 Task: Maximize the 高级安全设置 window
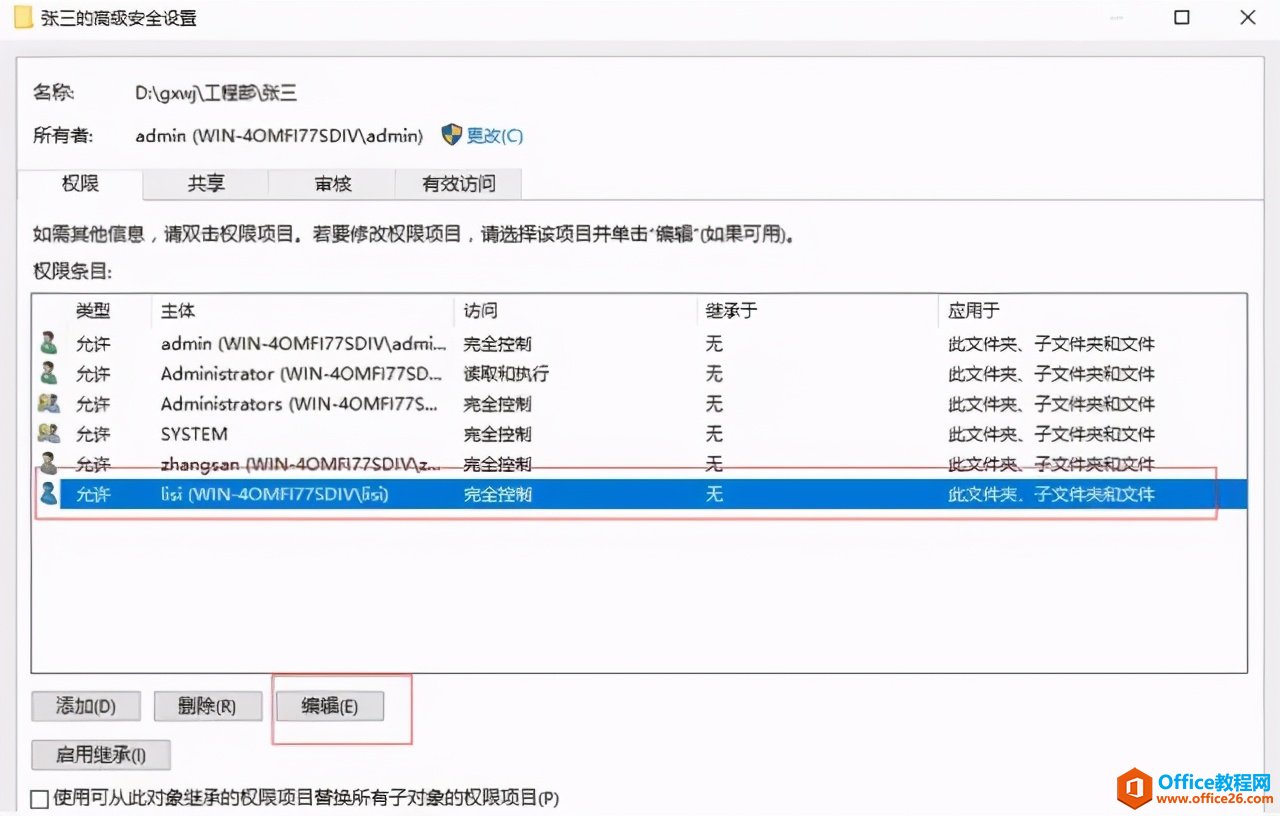1182,17
